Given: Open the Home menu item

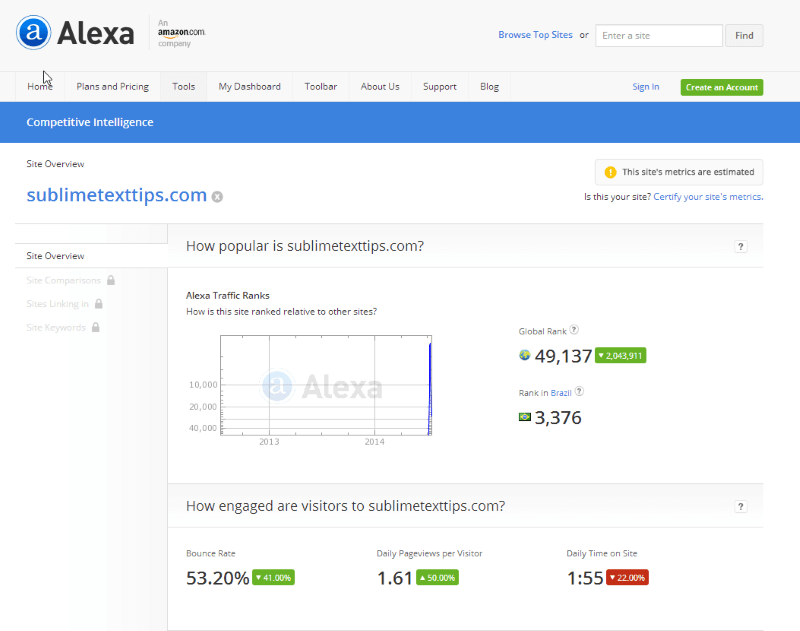Looking at the screenshot, I should coord(40,87).
